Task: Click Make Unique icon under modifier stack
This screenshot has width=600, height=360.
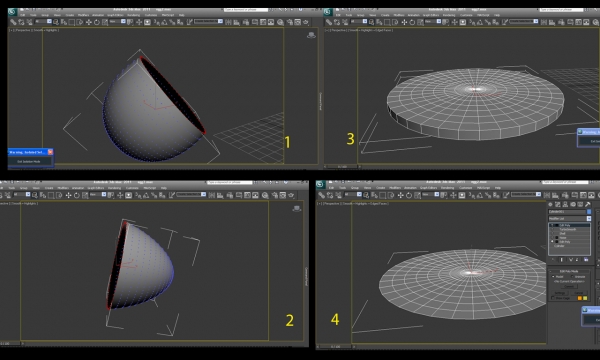Action: (571, 260)
